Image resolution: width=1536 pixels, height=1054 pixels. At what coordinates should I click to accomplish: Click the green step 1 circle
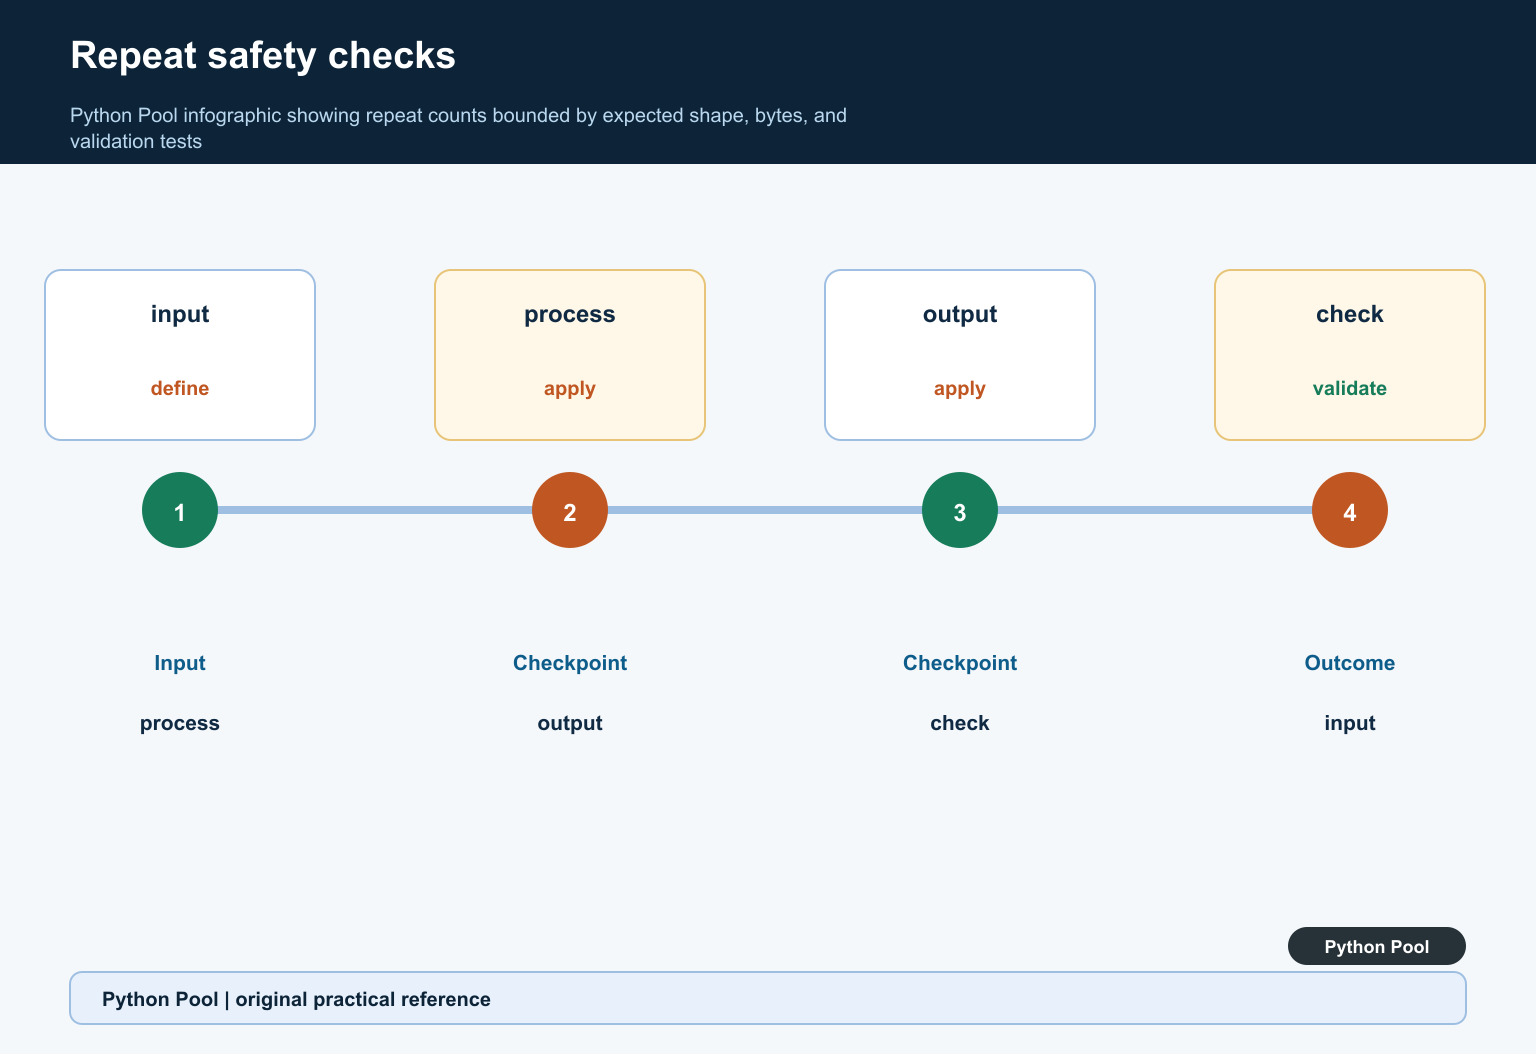click(x=180, y=510)
